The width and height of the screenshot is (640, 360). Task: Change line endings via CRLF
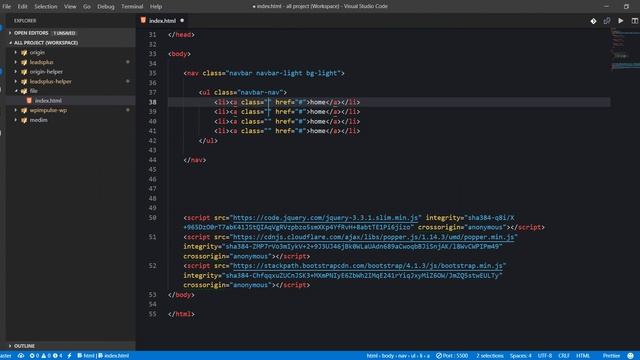point(564,356)
